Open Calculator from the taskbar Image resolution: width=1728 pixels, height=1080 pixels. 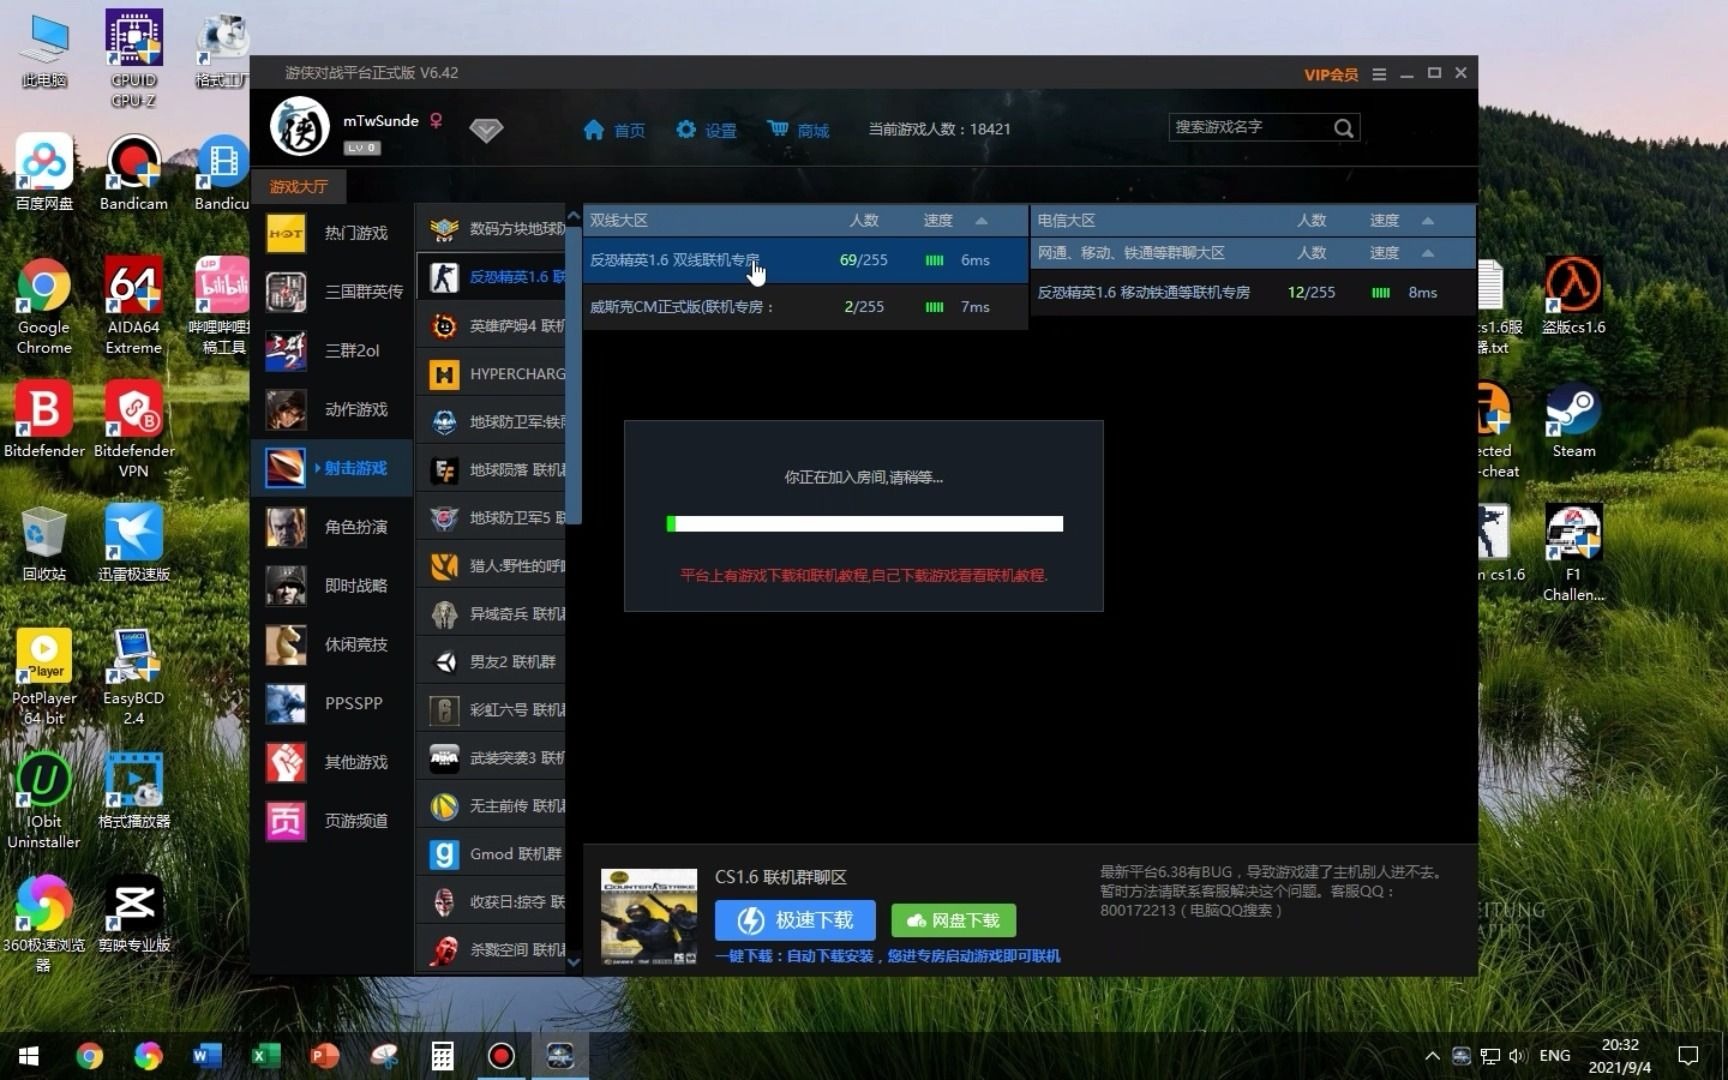point(442,1056)
